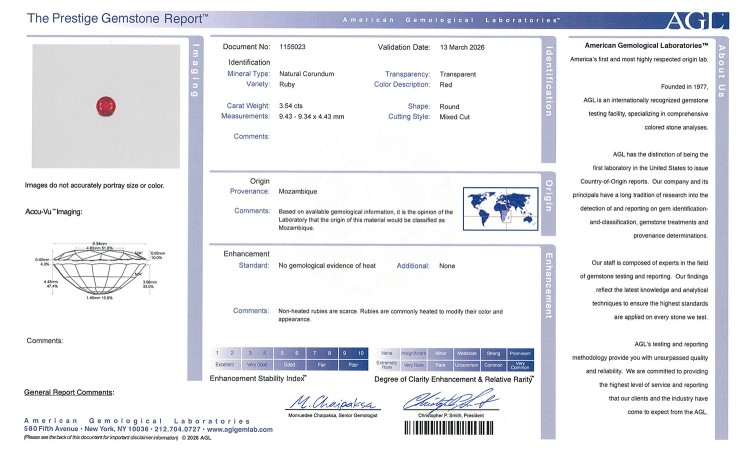
Task: Click the 580 Fifth Avenue address text
Action: click(51, 429)
